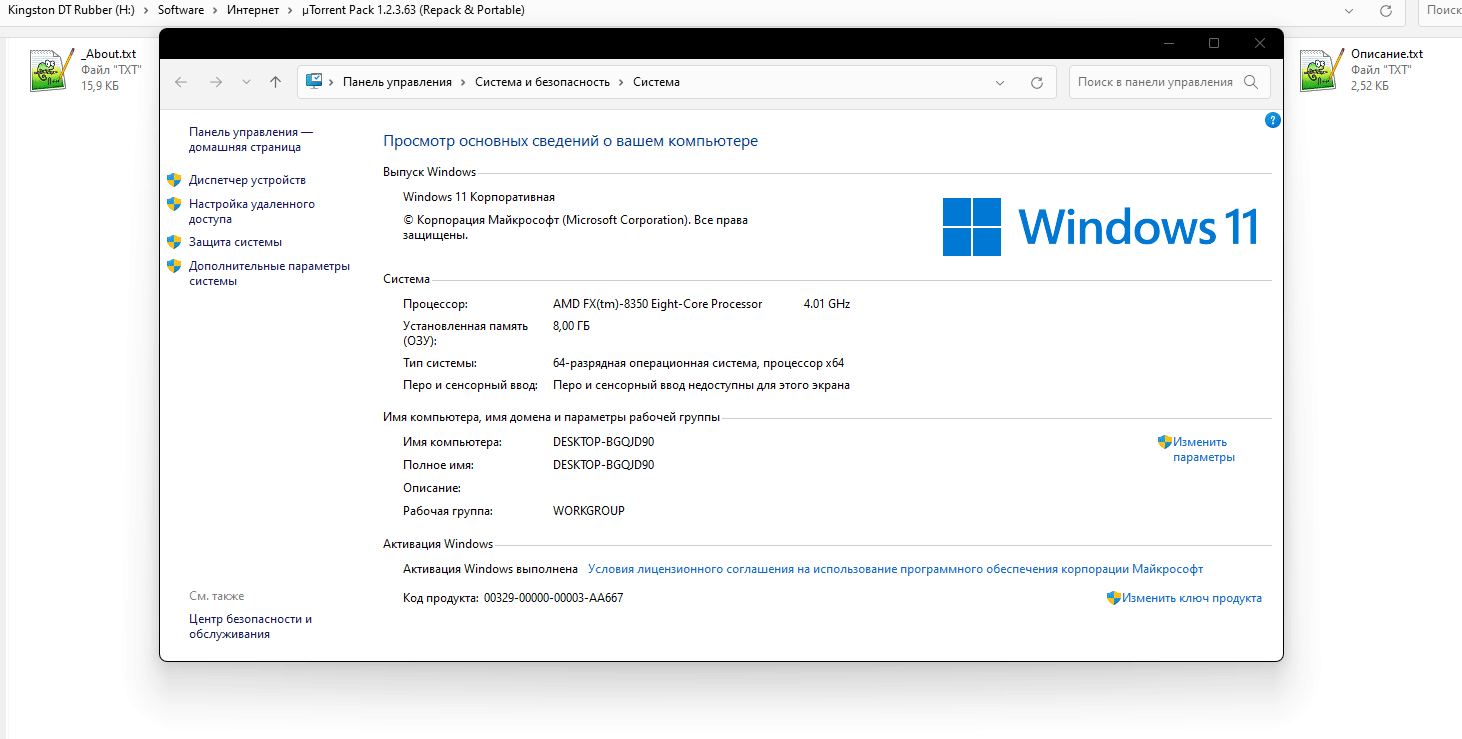Image resolution: width=1462 pixels, height=739 pixels.
Task: Open 'Дополнительные параметры системы' link
Action: click(269, 273)
